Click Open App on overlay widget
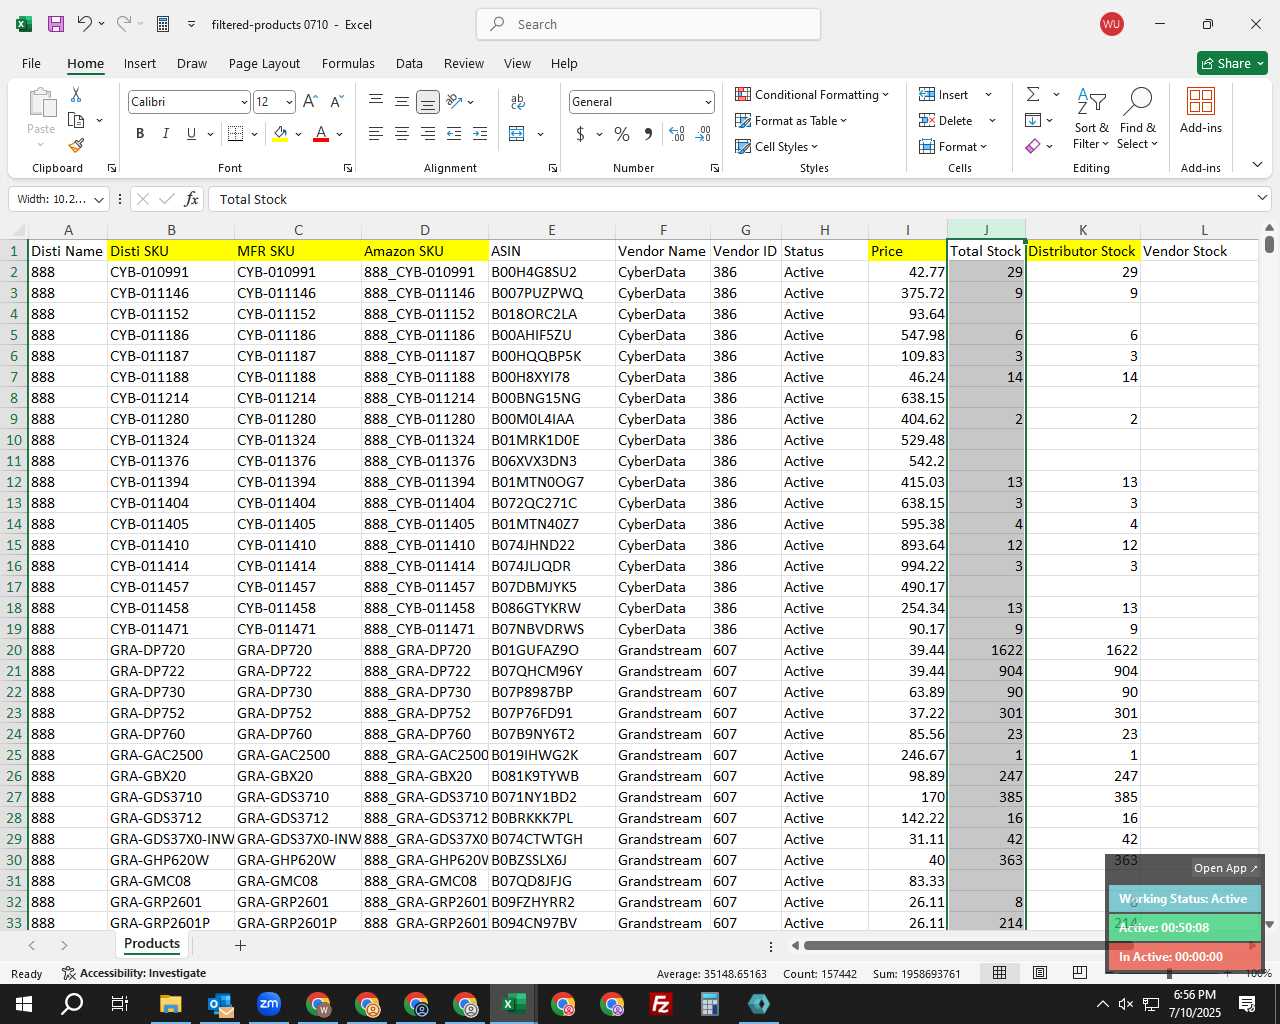The image size is (1280, 1024). (1226, 868)
